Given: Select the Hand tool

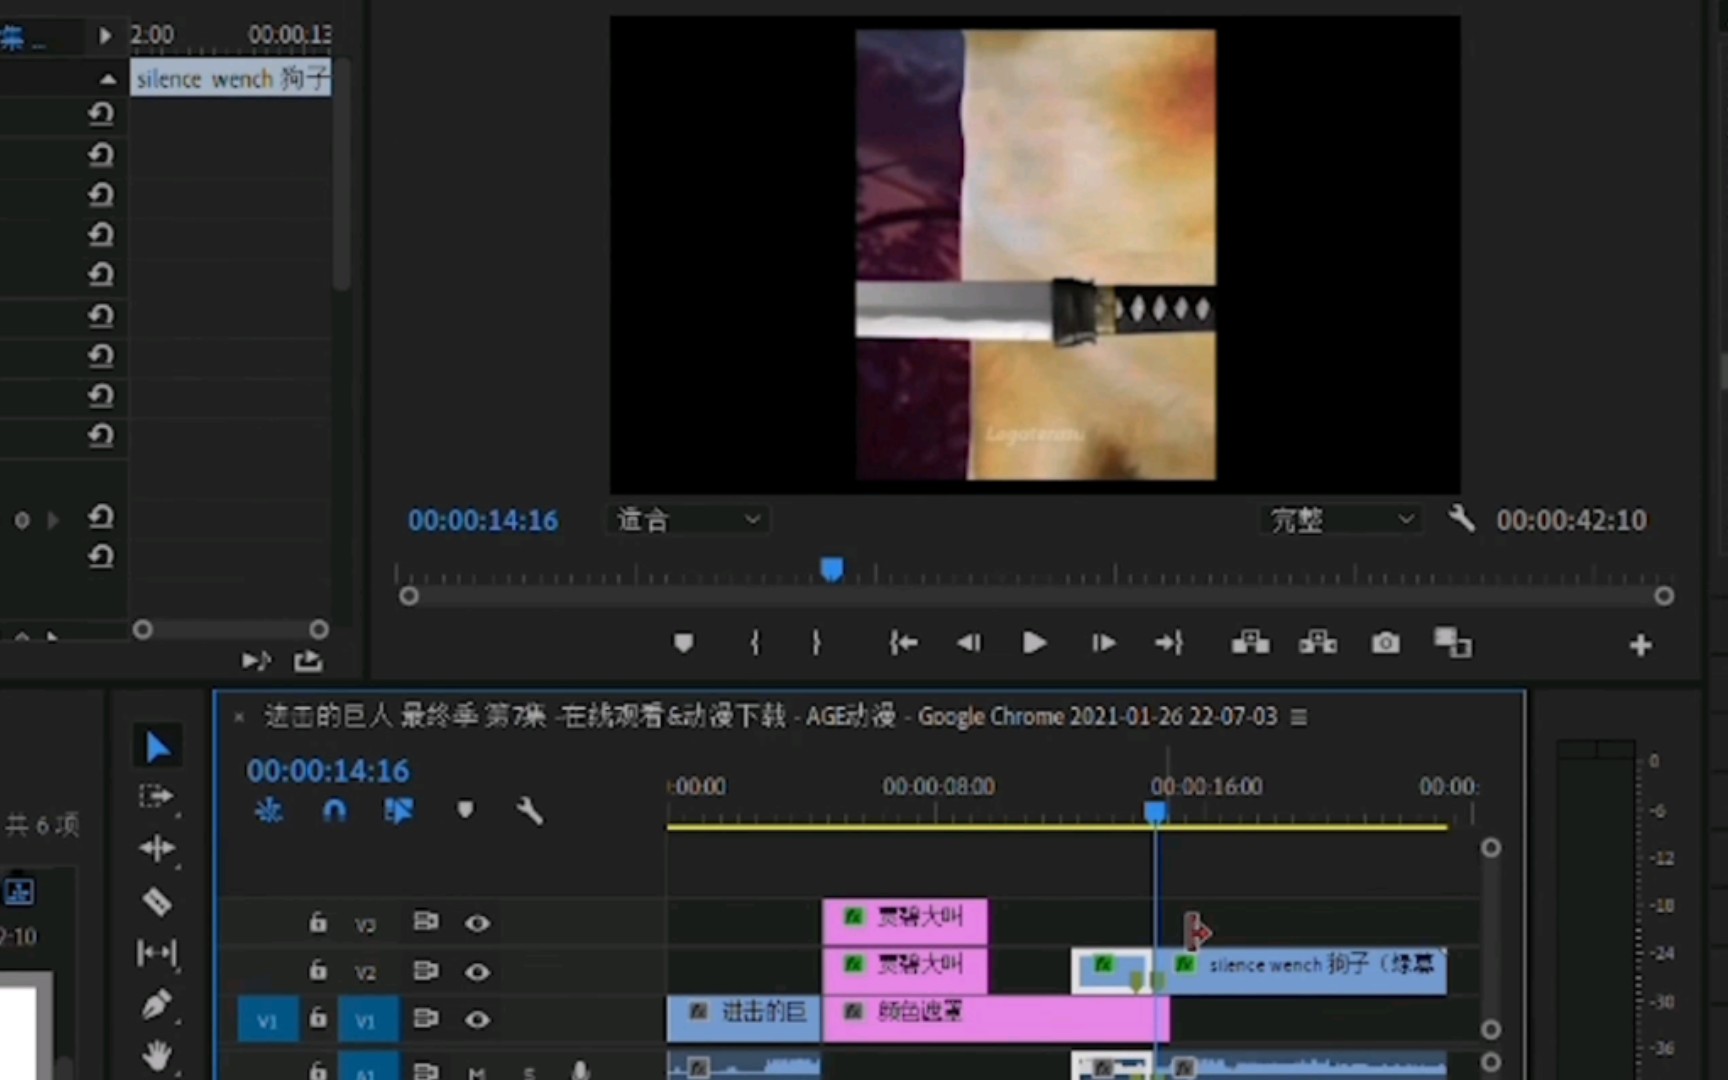Looking at the screenshot, I should (x=157, y=1055).
